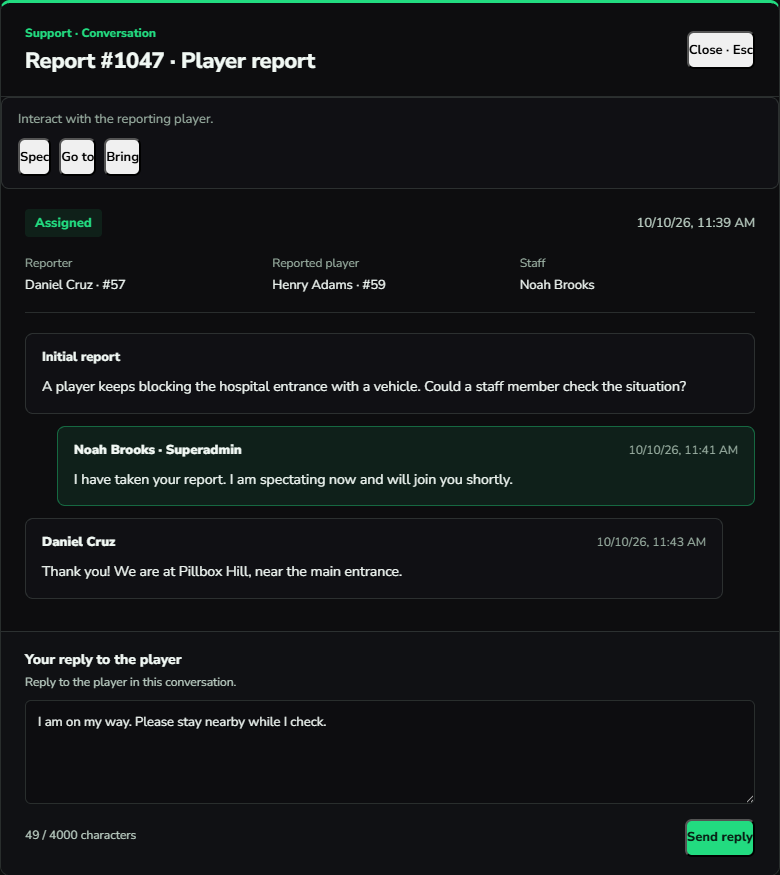Image resolution: width=780 pixels, height=875 pixels.
Task: Click the resize handle of reply box
Action: 750,799
